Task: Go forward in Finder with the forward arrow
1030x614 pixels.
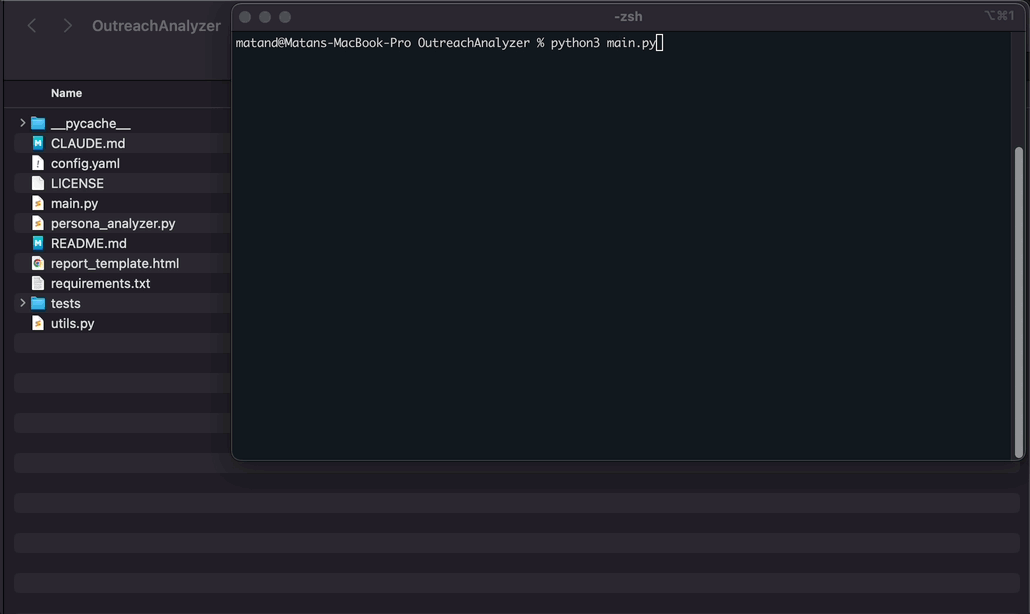Action: (67, 26)
